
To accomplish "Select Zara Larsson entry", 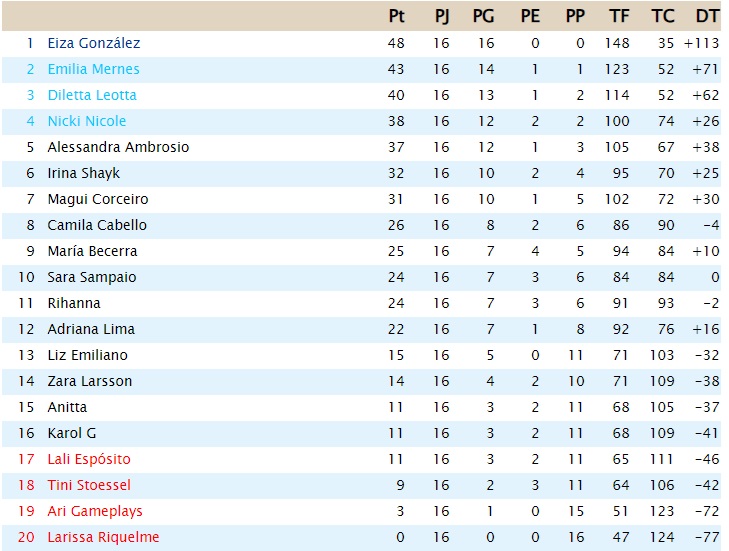I will pyautogui.click(x=90, y=381).
